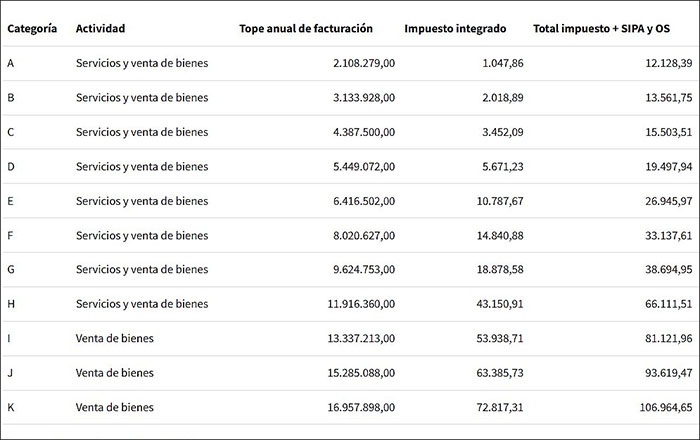Image resolution: width=700 pixels, height=440 pixels.
Task: Select the Tope anual de facturación header
Action: click(306, 29)
